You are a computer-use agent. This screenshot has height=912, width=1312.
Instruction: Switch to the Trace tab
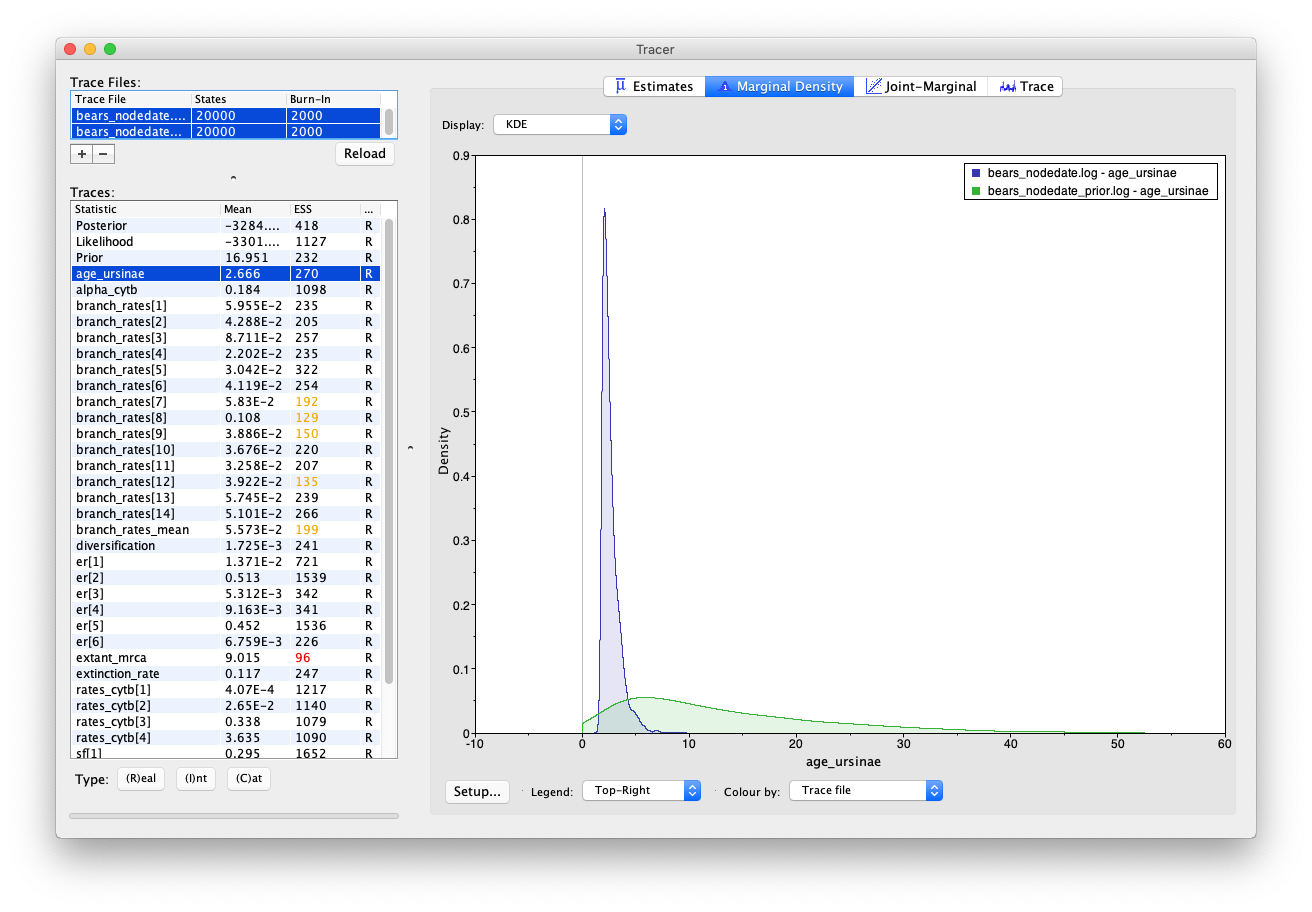(x=1025, y=86)
